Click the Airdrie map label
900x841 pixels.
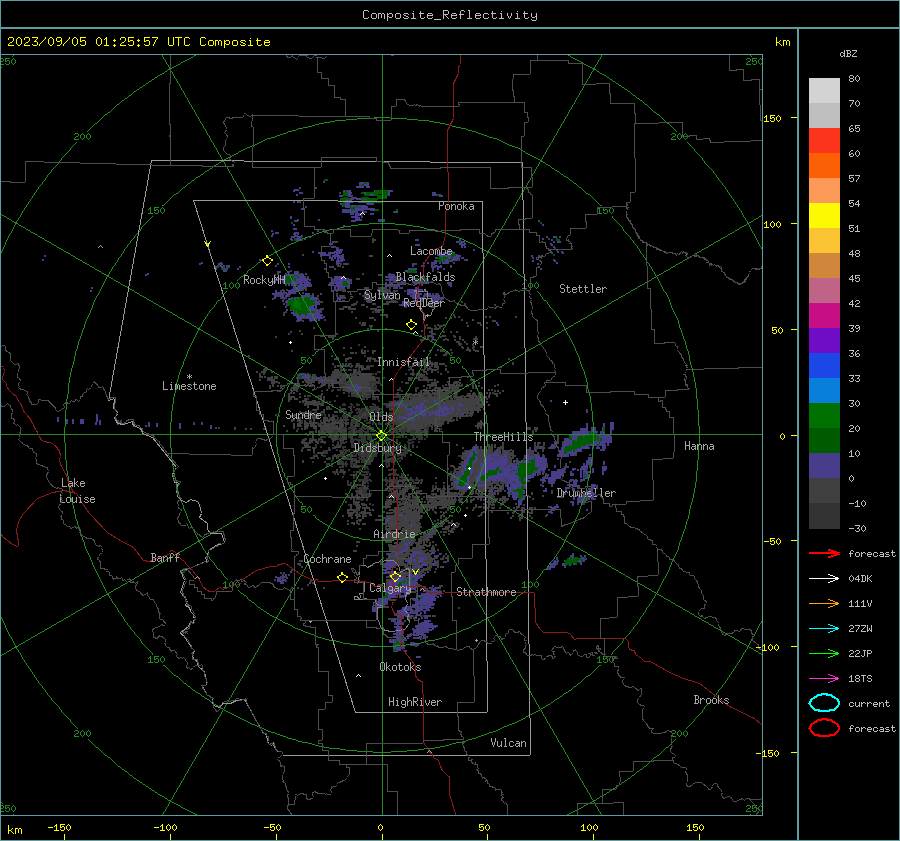point(394,534)
